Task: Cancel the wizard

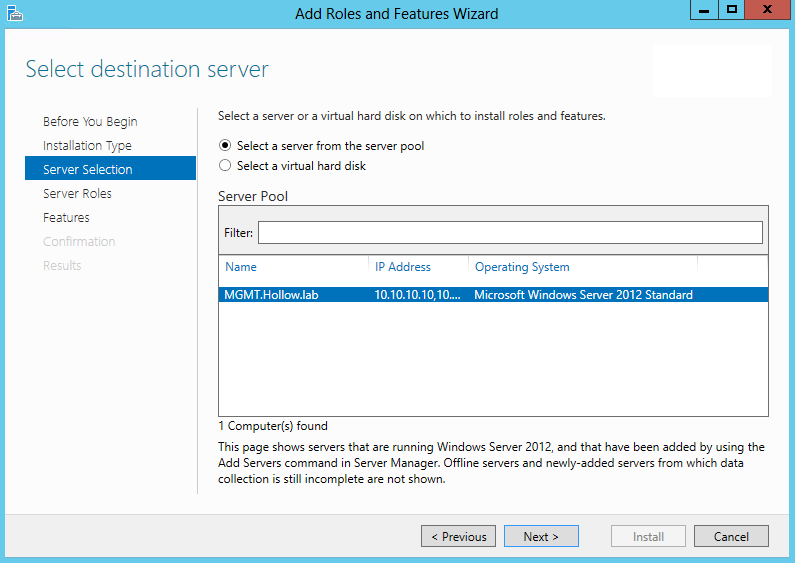Action: (x=731, y=537)
